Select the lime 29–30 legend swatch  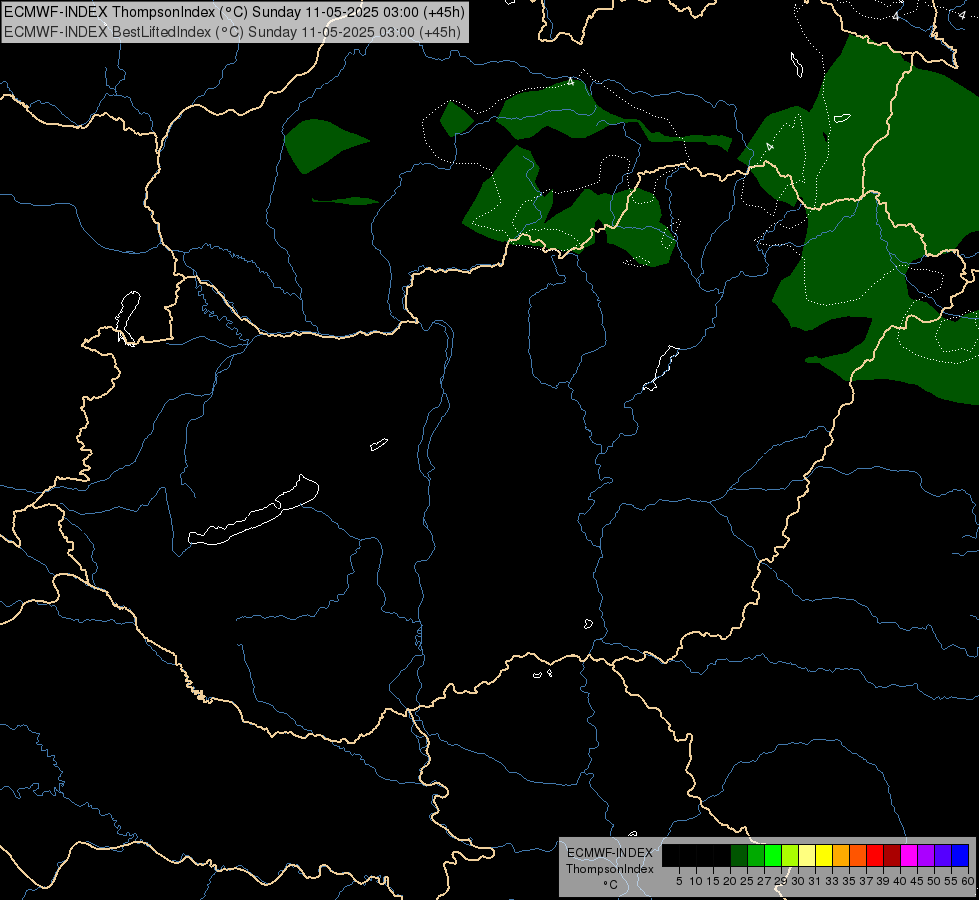[x=790, y=856]
